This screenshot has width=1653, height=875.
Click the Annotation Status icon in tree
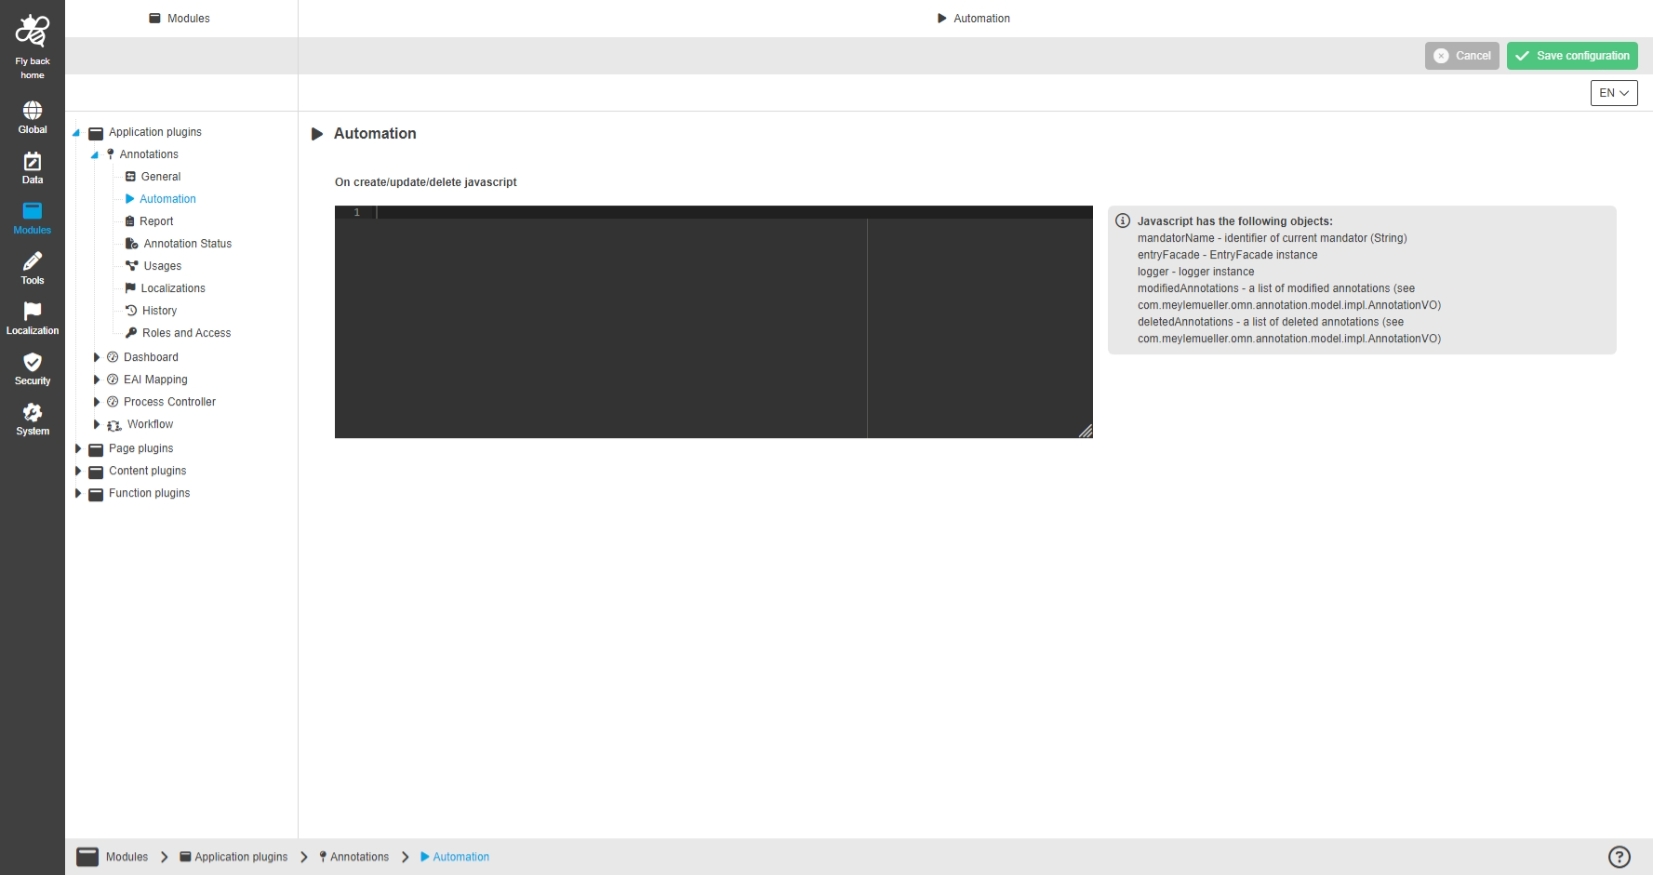point(131,244)
